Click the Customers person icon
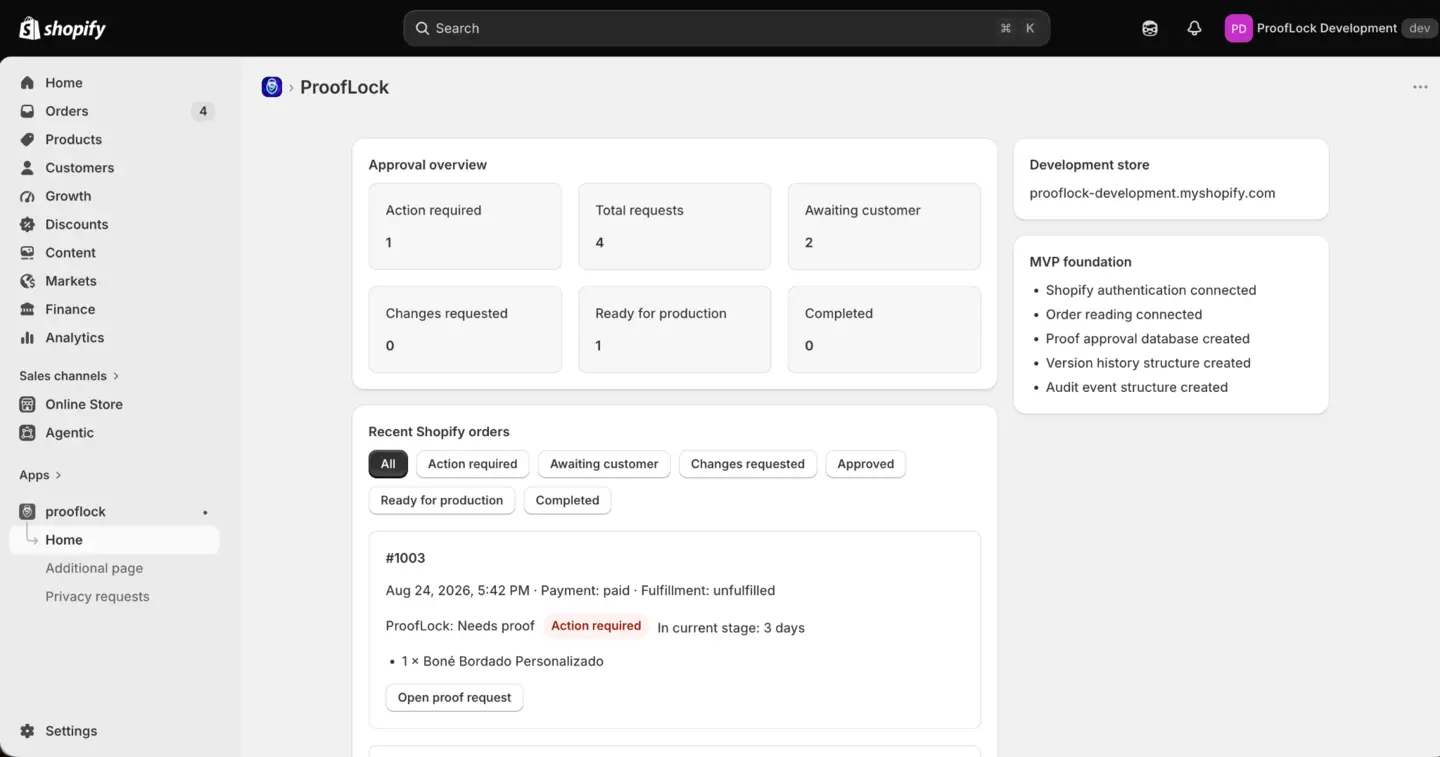Image resolution: width=1440 pixels, height=757 pixels. pos(27,168)
